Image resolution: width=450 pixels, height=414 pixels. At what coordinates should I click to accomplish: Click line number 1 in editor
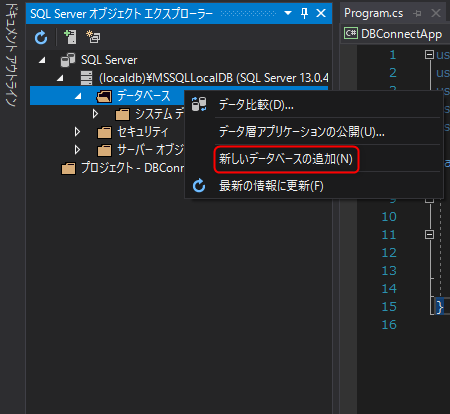tap(393, 55)
